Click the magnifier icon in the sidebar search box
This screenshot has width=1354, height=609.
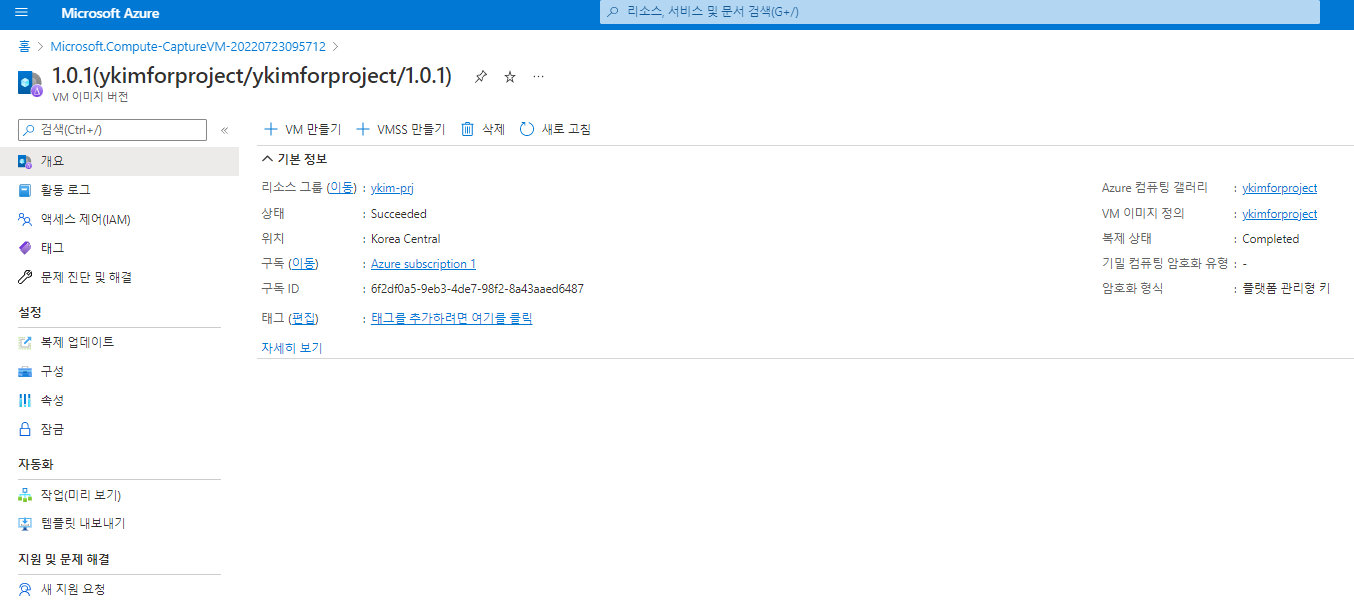(30, 130)
